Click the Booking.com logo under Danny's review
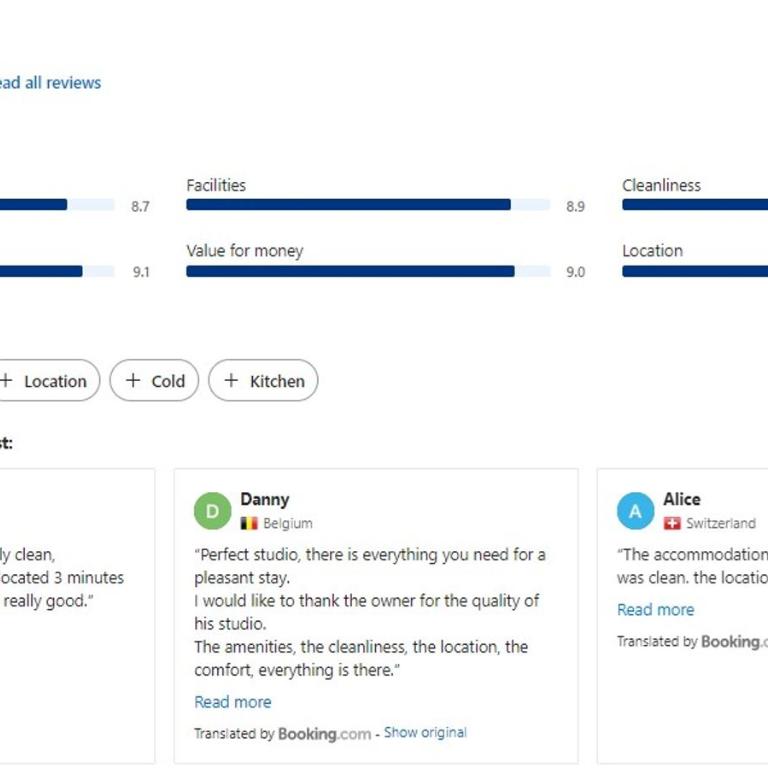The width and height of the screenshot is (768, 768). [324, 734]
